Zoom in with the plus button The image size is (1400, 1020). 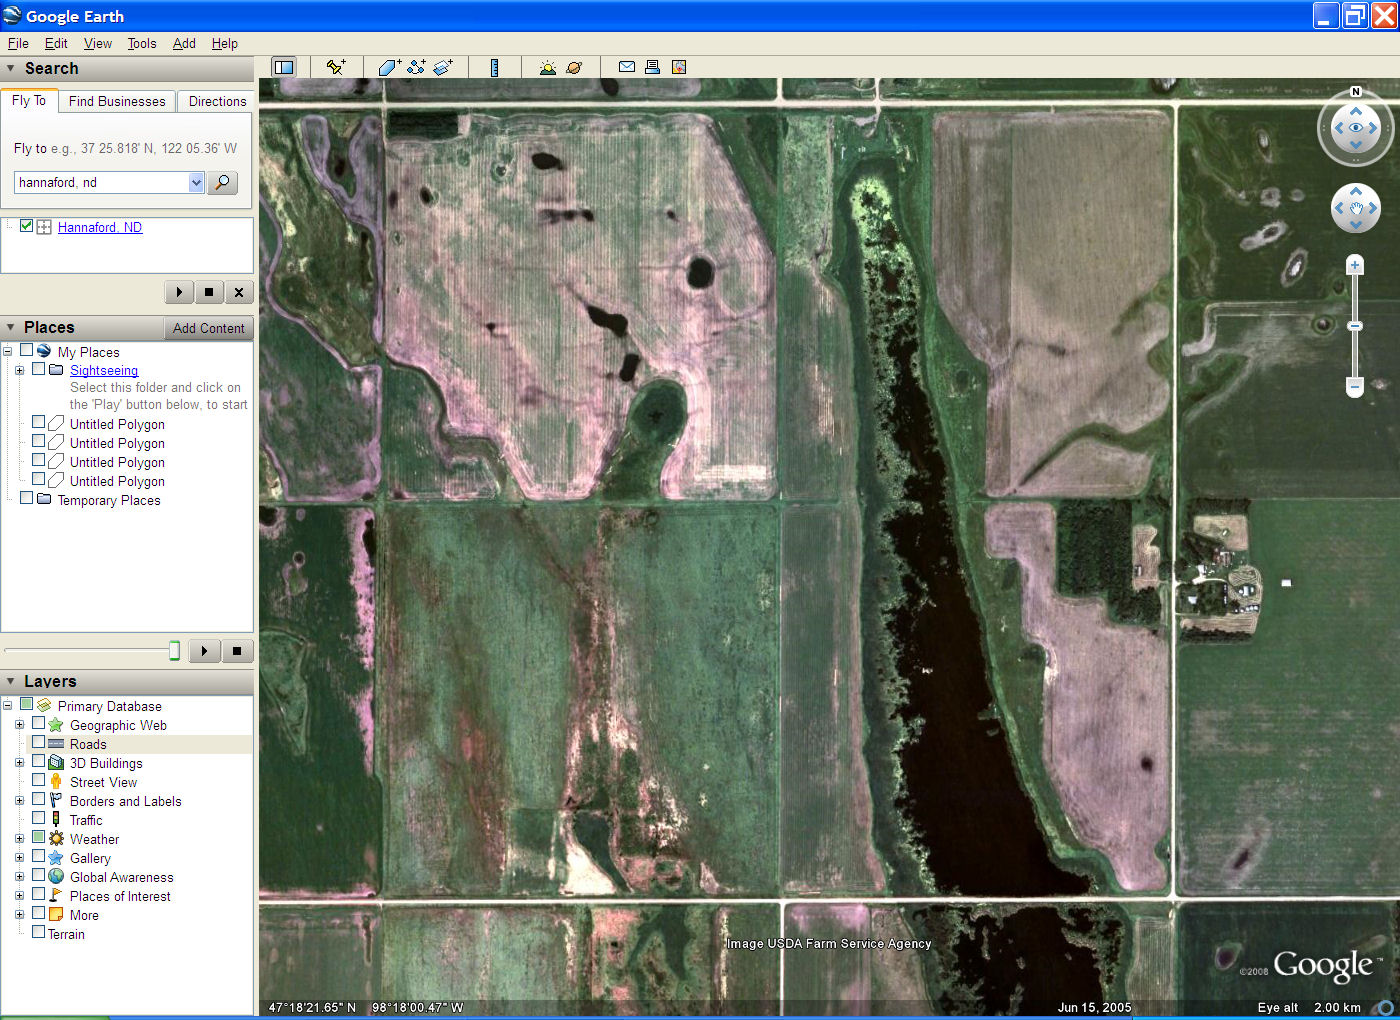click(1355, 265)
